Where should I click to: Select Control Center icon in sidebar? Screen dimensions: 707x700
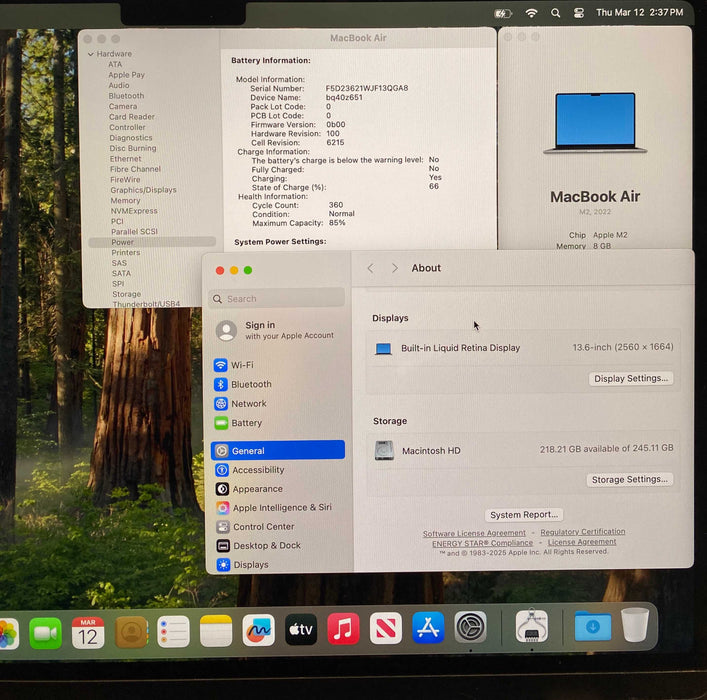point(223,527)
